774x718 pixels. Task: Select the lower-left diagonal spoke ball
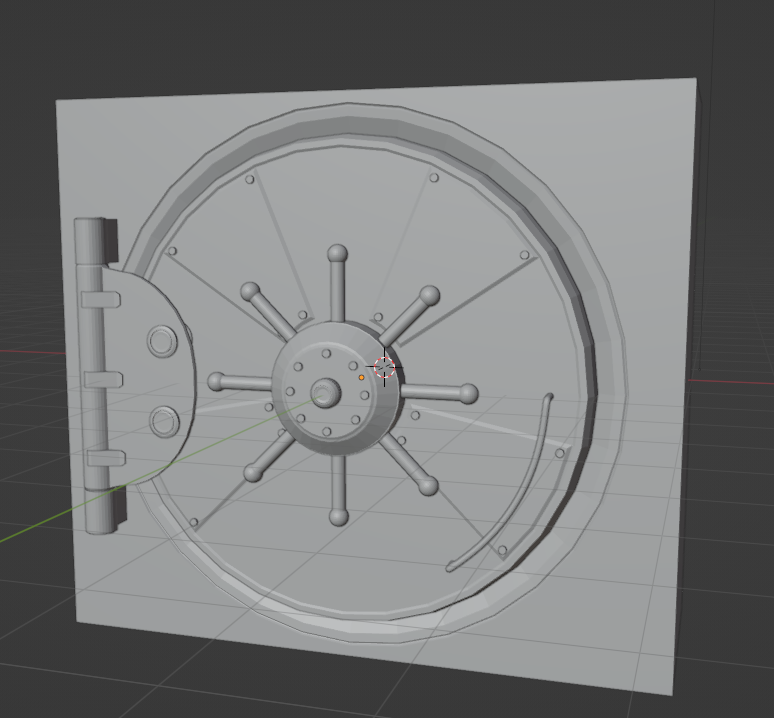pos(253,473)
